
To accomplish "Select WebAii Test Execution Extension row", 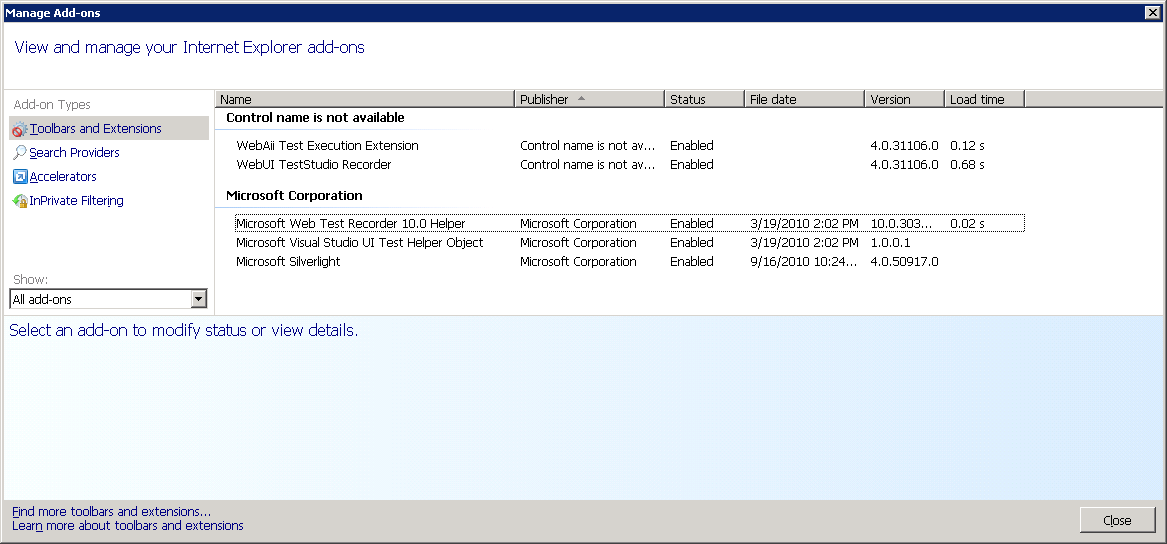I will click(x=629, y=145).
